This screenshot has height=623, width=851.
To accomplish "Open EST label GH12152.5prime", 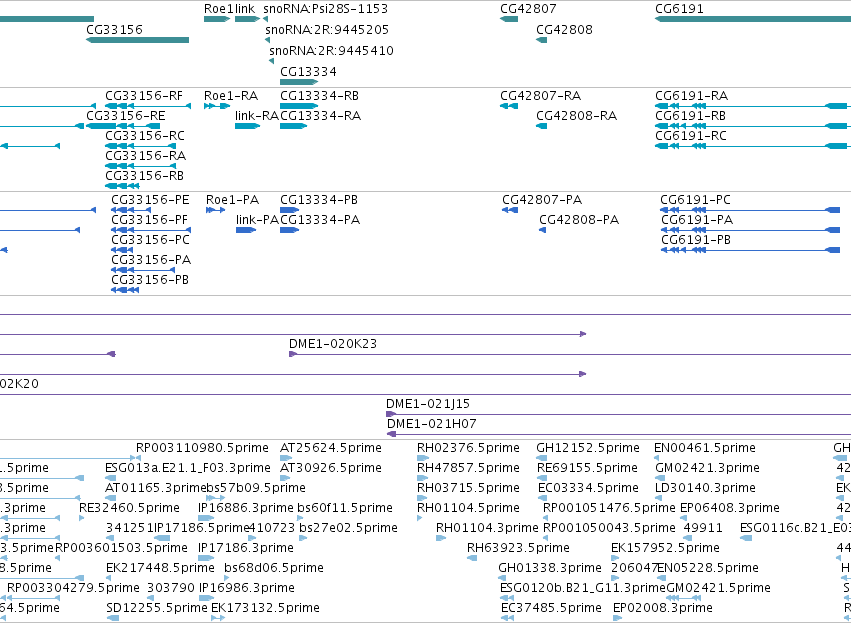I will tap(588, 448).
